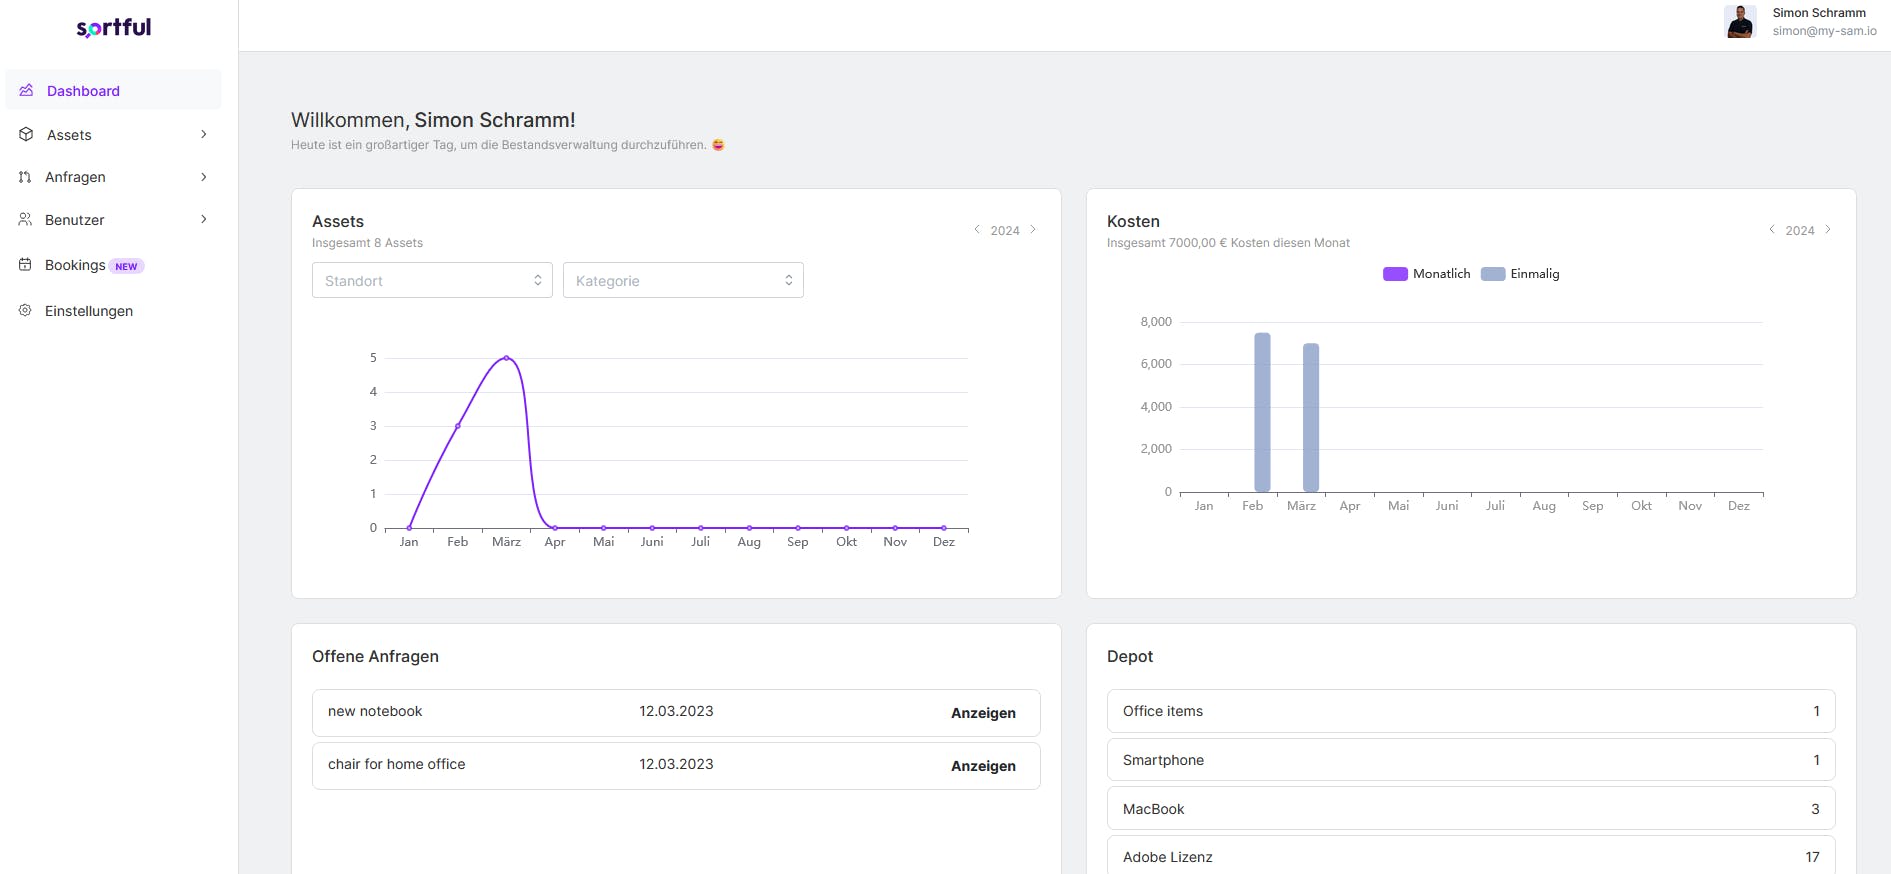
Task: Go to next year in Assets chart
Action: coord(1033,230)
